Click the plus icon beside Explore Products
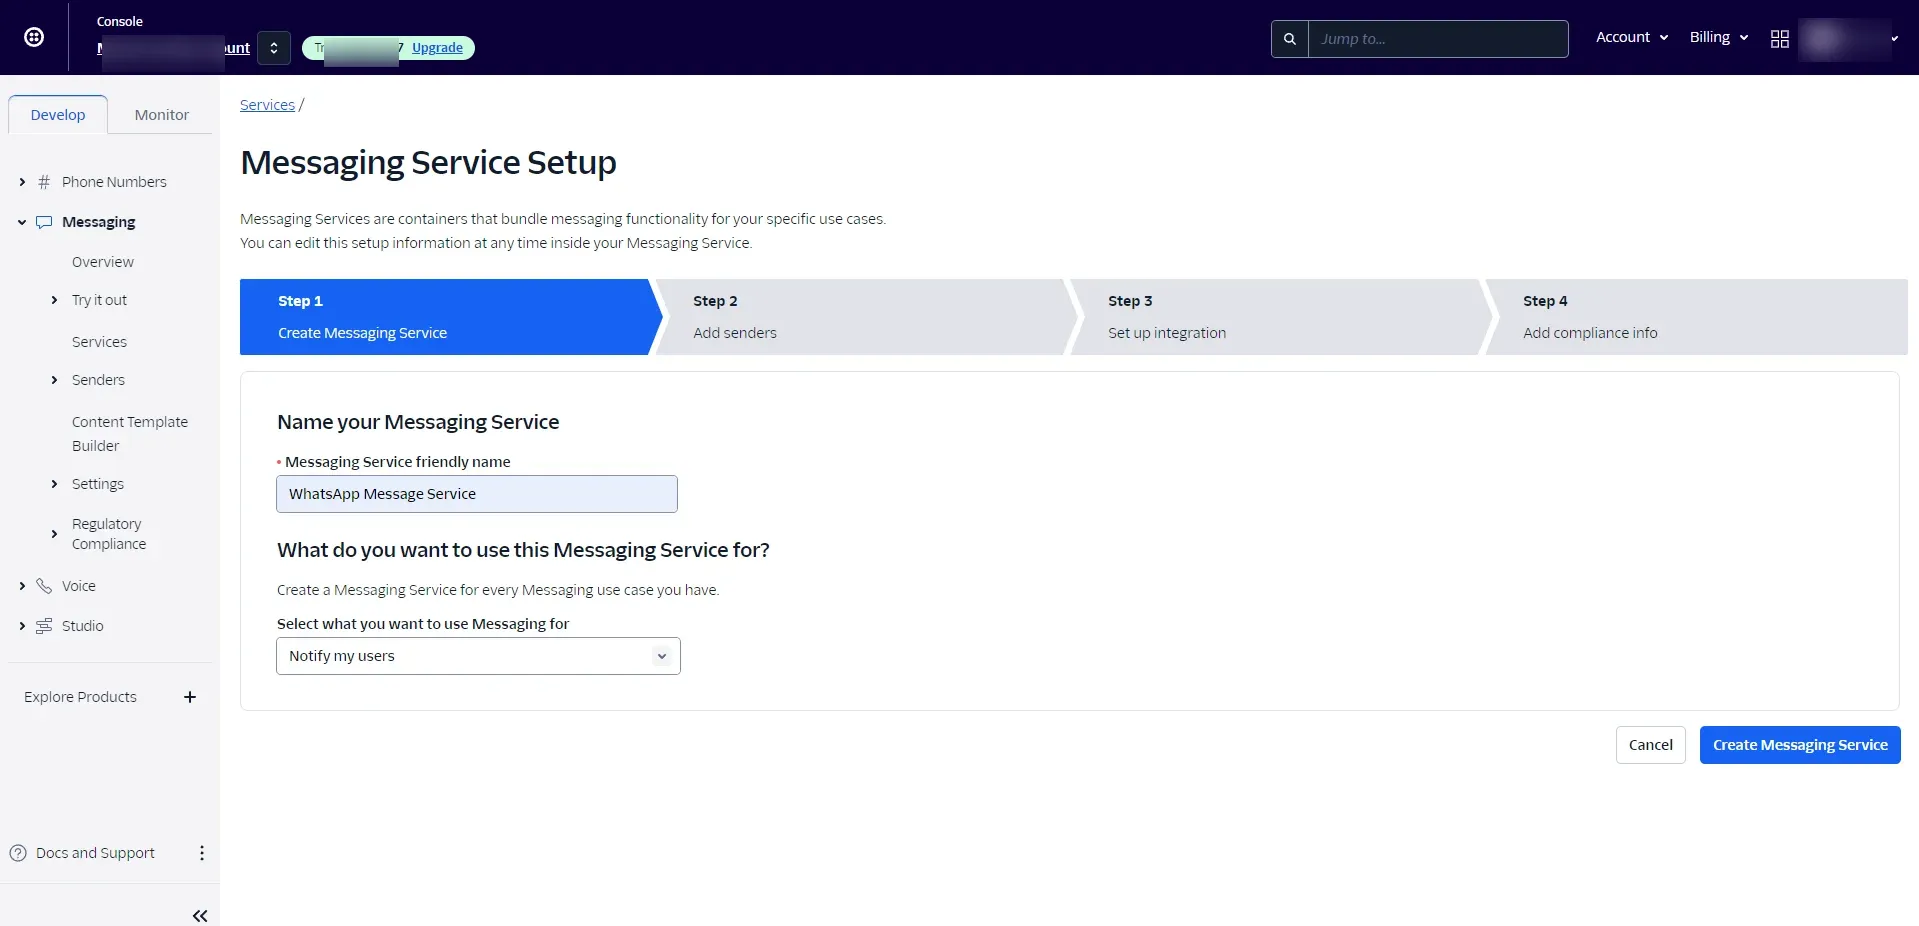The width and height of the screenshot is (1919, 926). 190,697
